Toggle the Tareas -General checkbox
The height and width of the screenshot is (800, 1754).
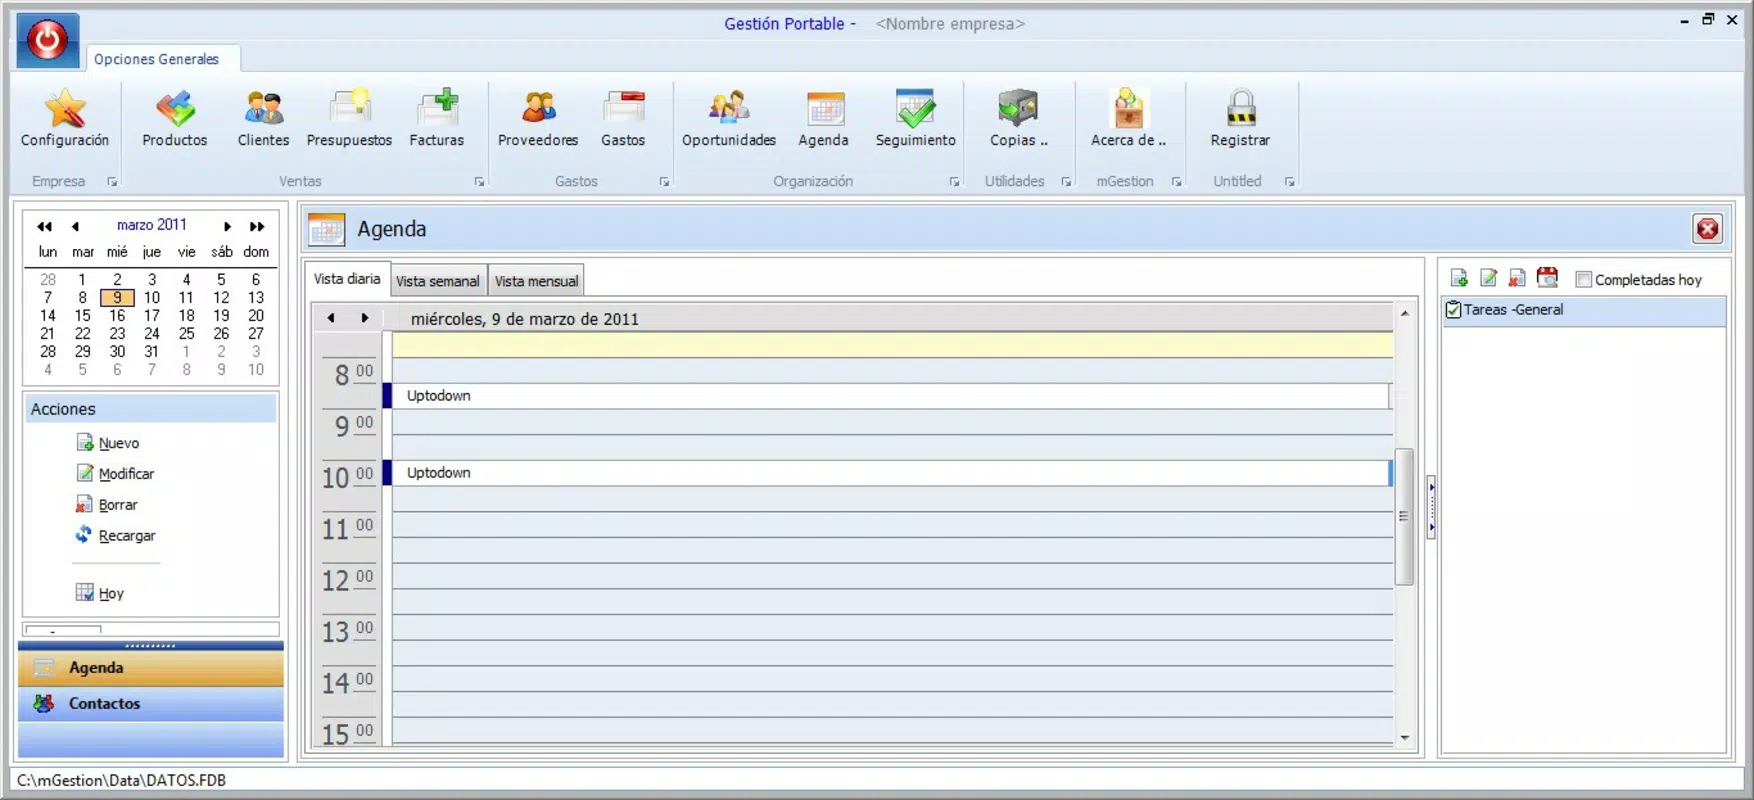pos(1453,310)
